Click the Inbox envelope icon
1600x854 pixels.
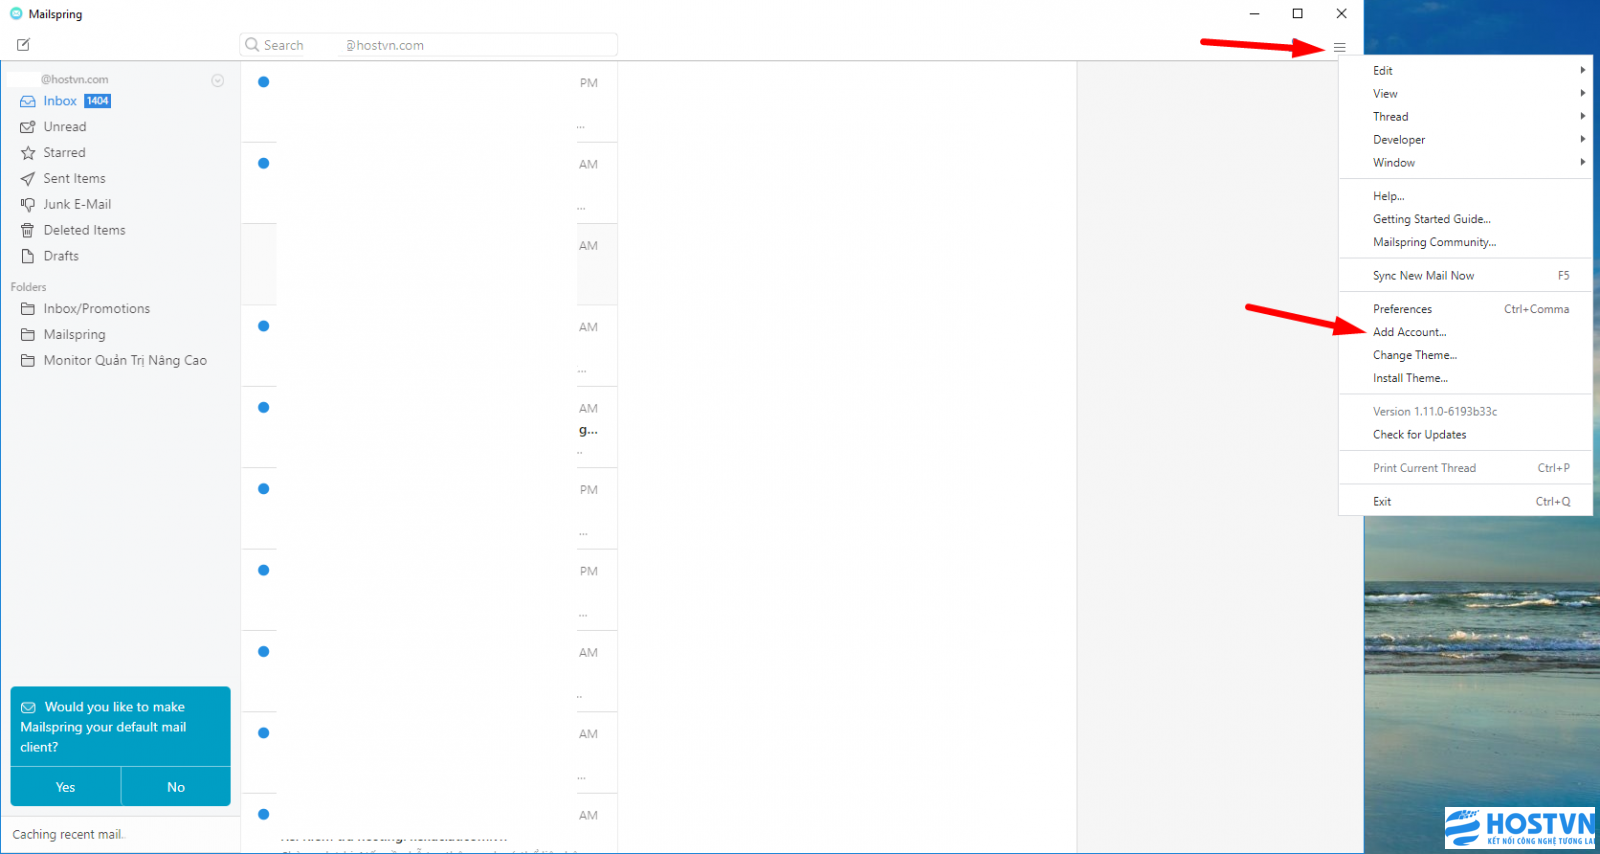pyautogui.click(x=28, y=101)
